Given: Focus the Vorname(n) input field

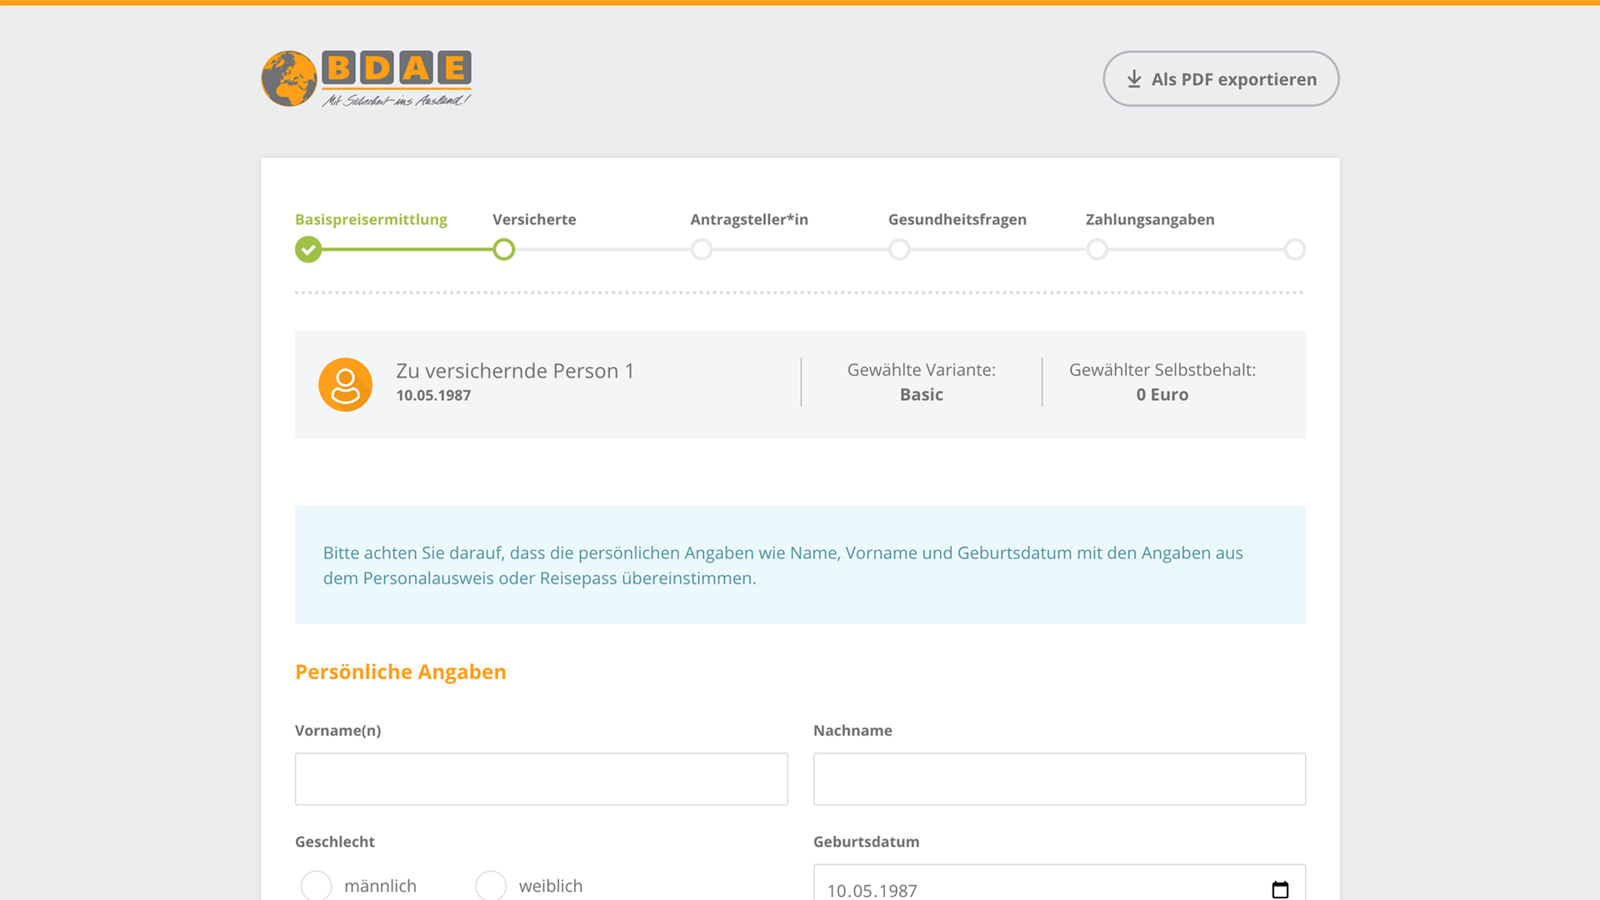Looking at the screenshot, I should tap(541, 779).
